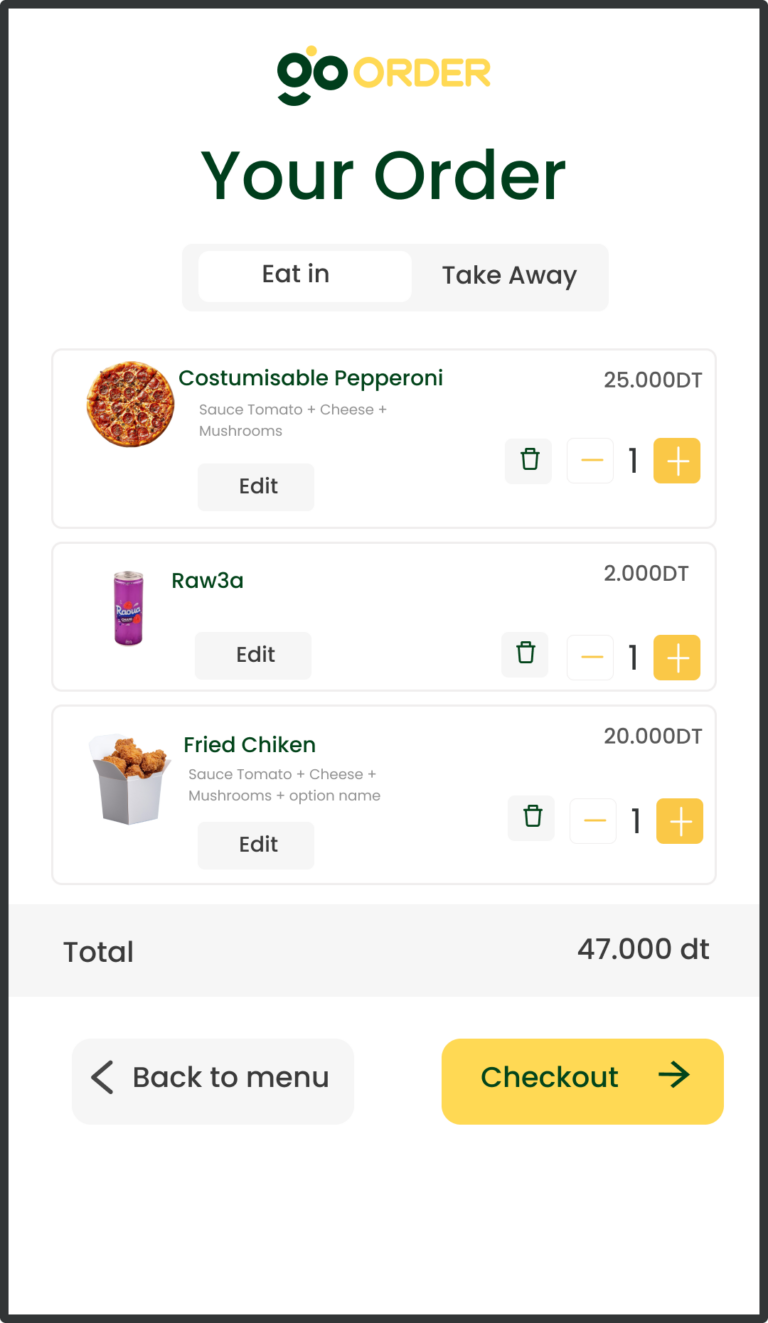Click the fried chicken box image

click(128, 778)
